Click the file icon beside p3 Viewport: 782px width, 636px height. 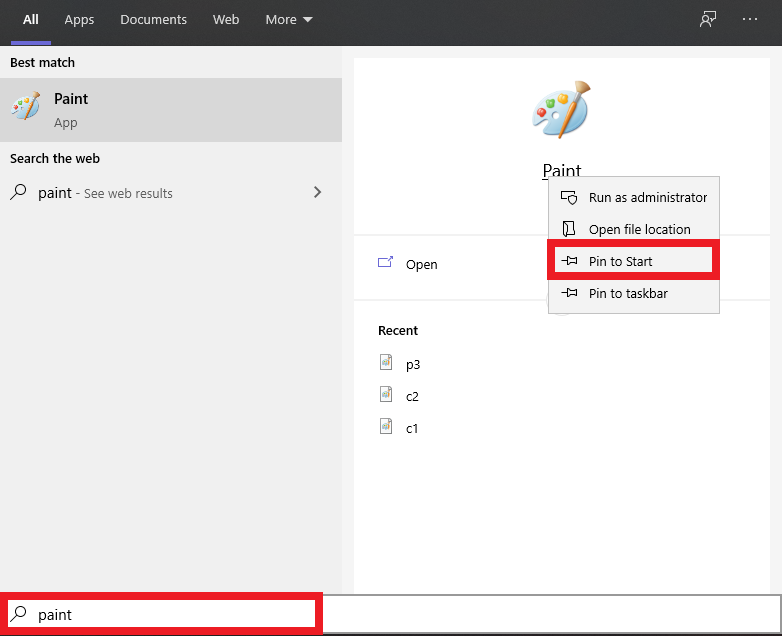coord(386,362)
